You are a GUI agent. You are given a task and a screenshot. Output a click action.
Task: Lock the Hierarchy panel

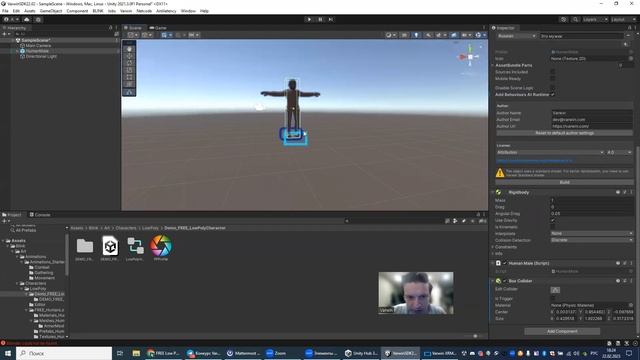[110, 28]
